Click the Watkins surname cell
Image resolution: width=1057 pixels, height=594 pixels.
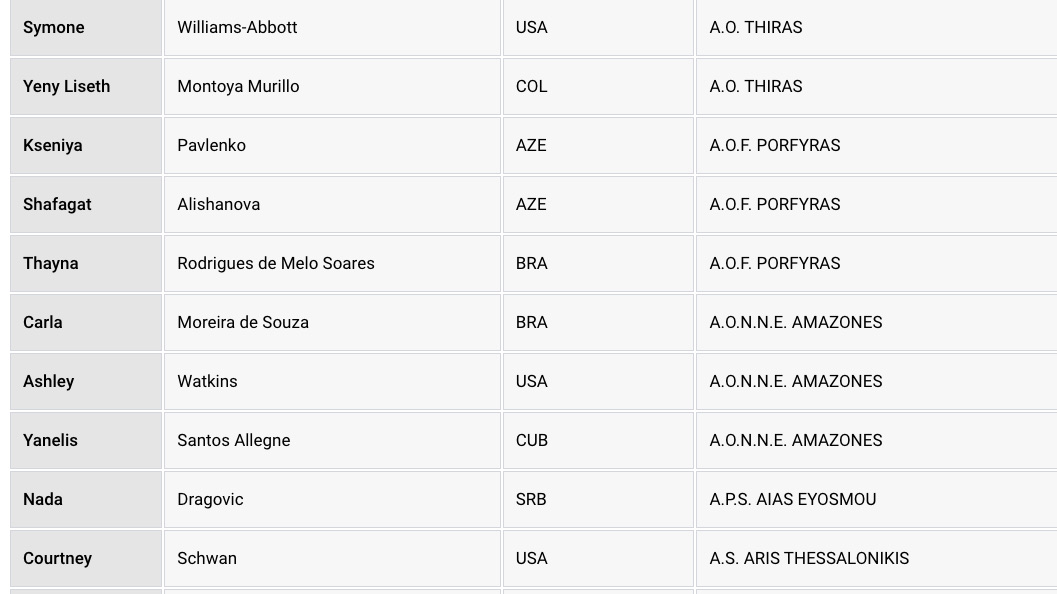(332, 382)
